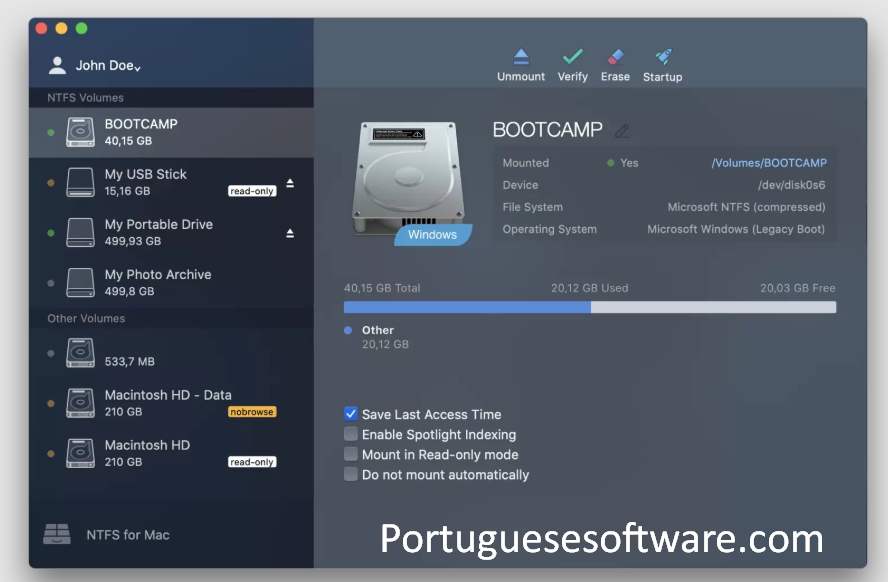The image size is (888, 582).
Task: Open the John Doe account dropdown
Action: [x=108, y=66]
